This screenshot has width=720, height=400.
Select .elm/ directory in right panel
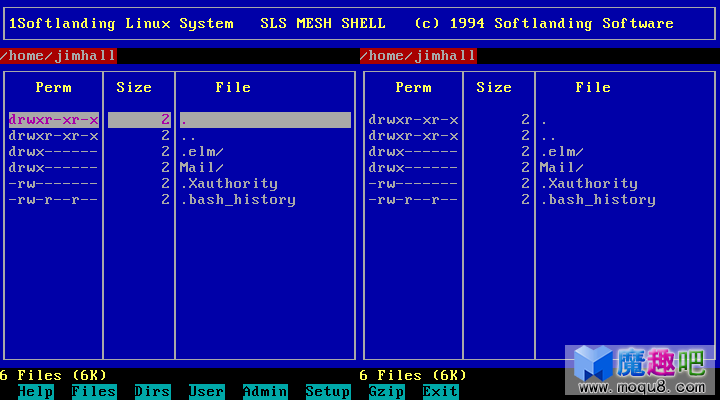tap(562, 152)
